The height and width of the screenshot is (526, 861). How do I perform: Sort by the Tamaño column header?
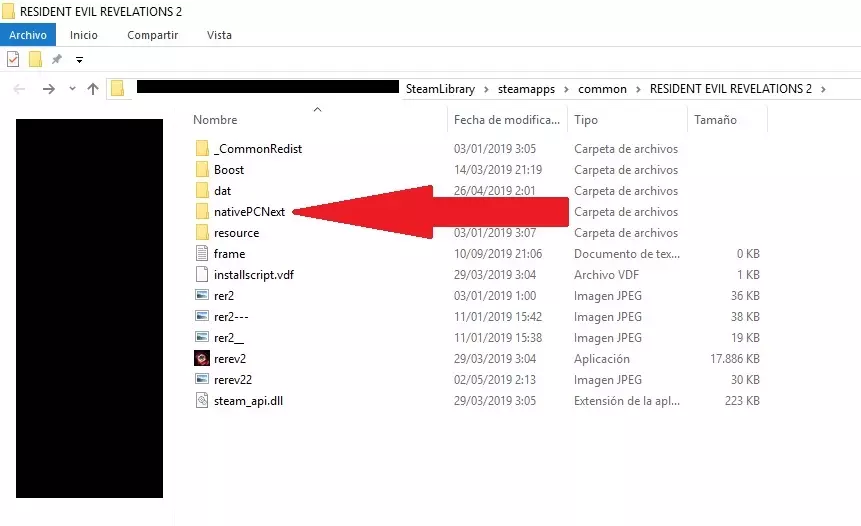[x=715, y=120]
